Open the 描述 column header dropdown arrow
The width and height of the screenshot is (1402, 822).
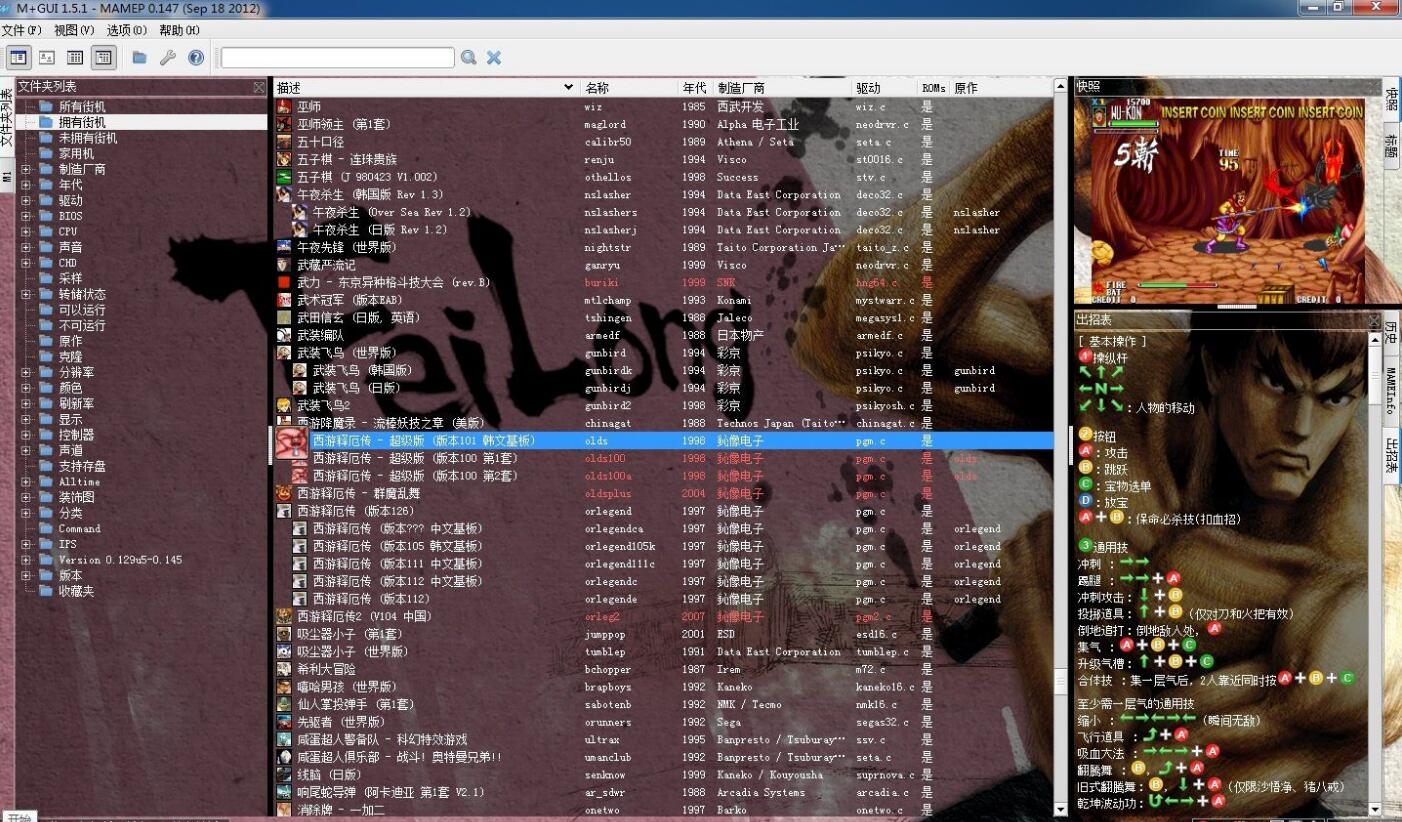(x=569, y=88)
